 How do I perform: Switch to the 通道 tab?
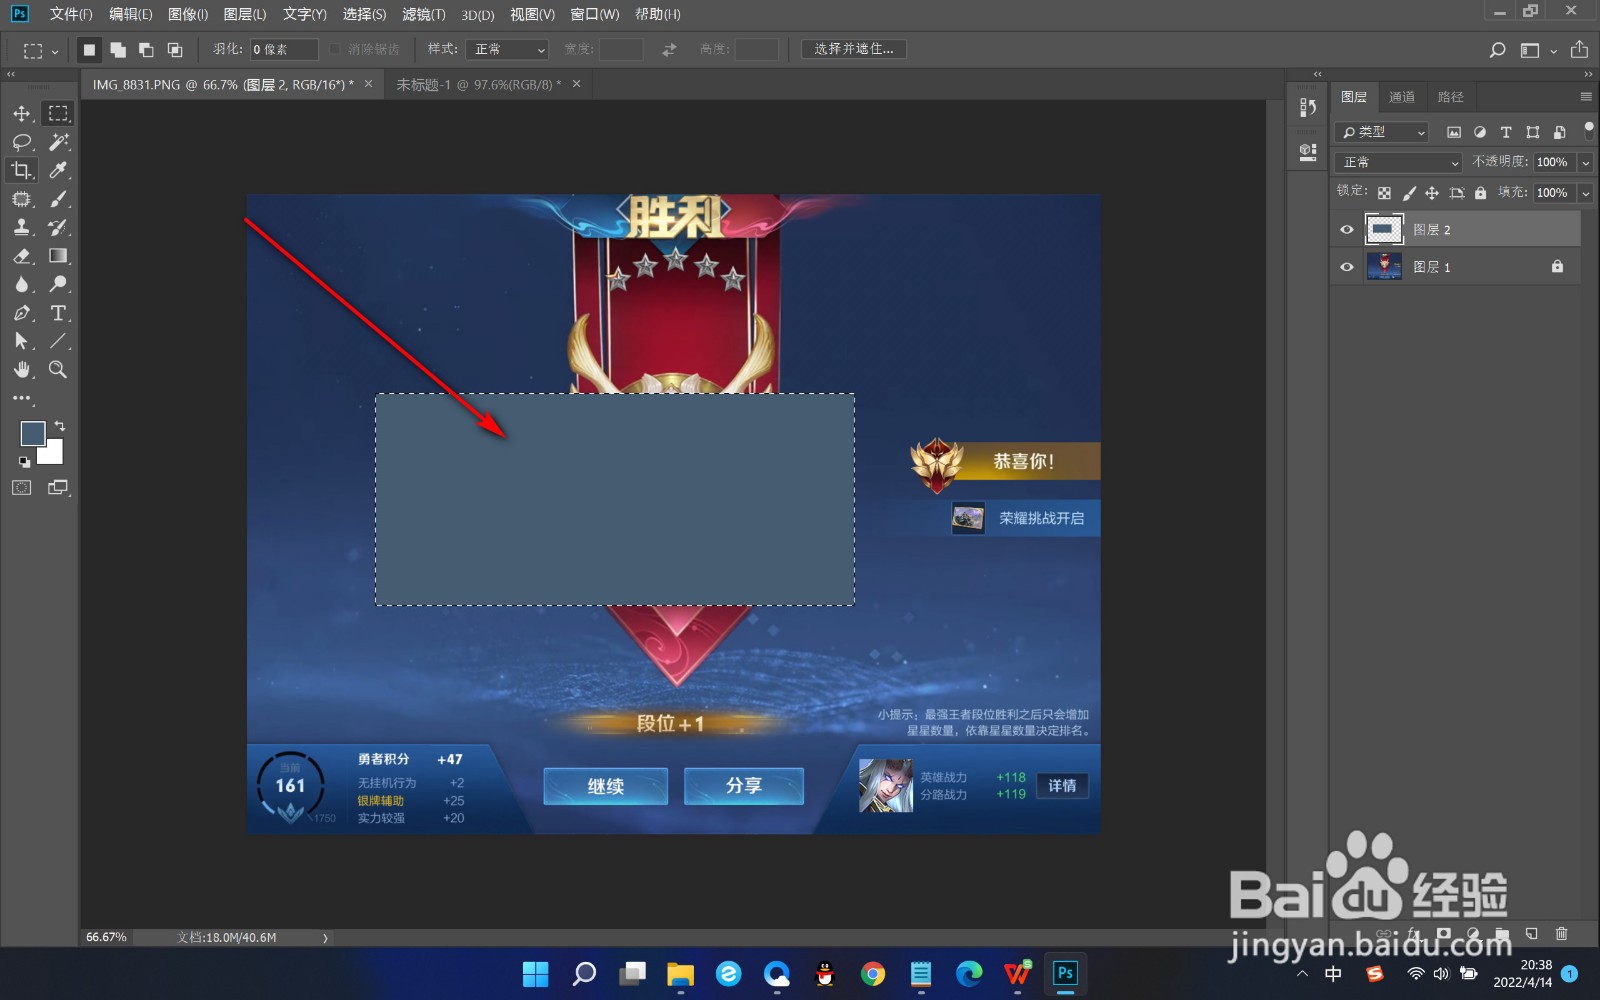click(x=1402, y=97)
